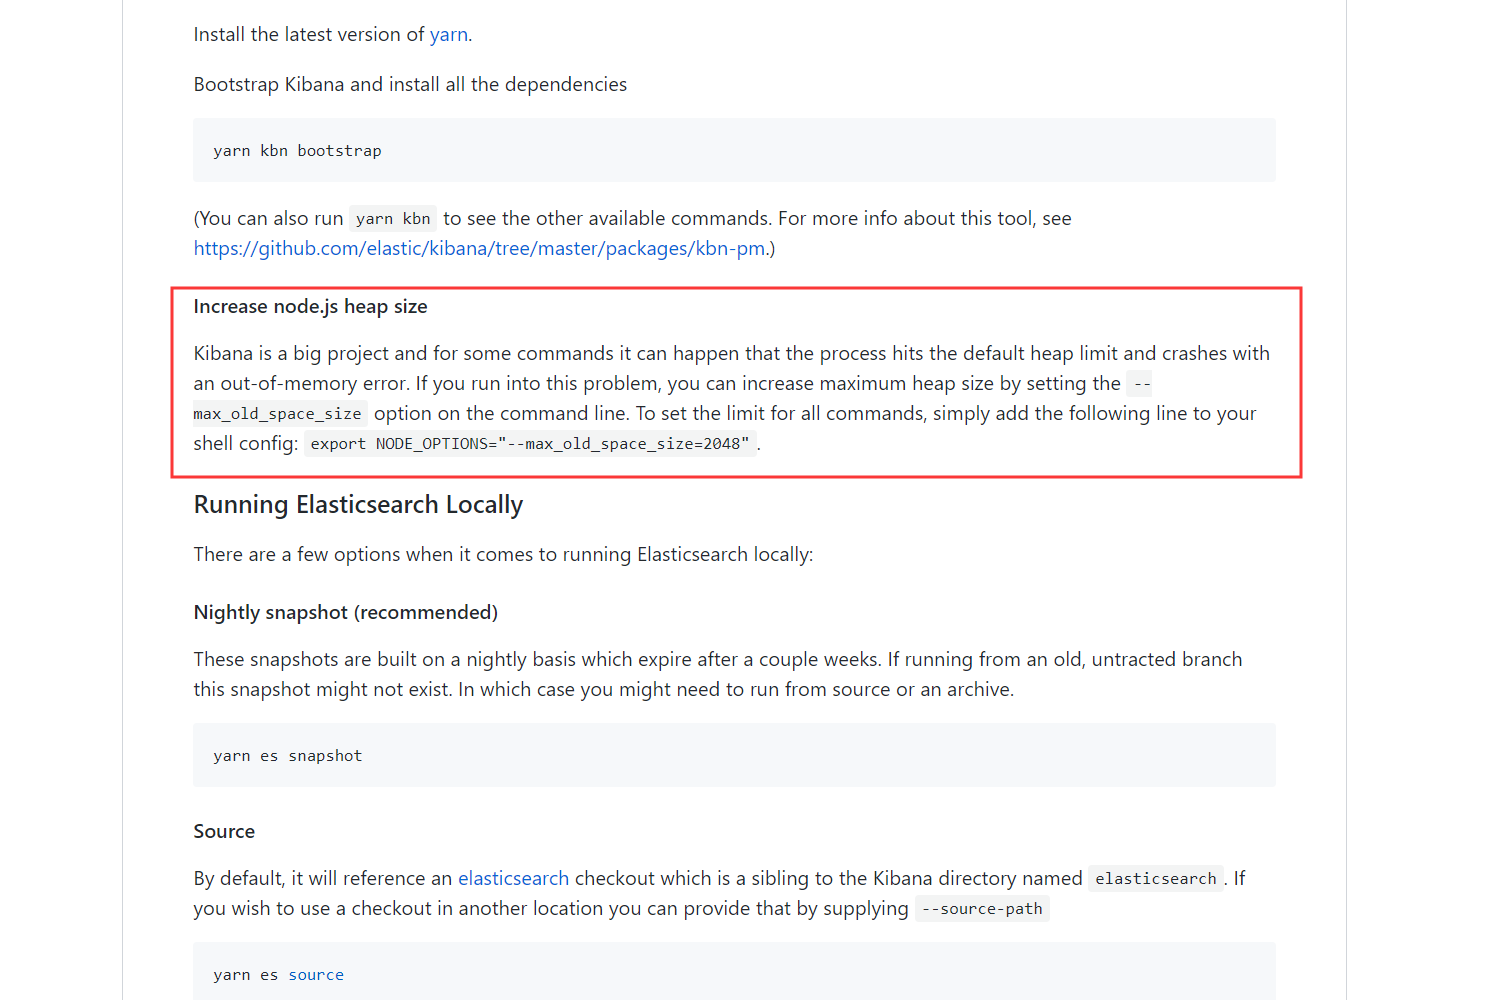Click the 'export NODE_OPTIONS' inline code

pyautogui.click(x=530, y=444)
